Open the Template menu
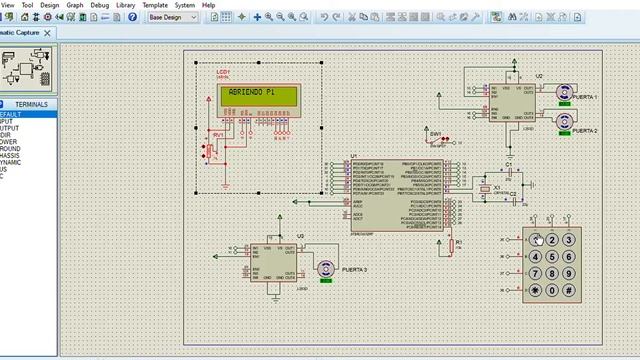The width and height of the screenshot is (640, 360). [155, 5]
